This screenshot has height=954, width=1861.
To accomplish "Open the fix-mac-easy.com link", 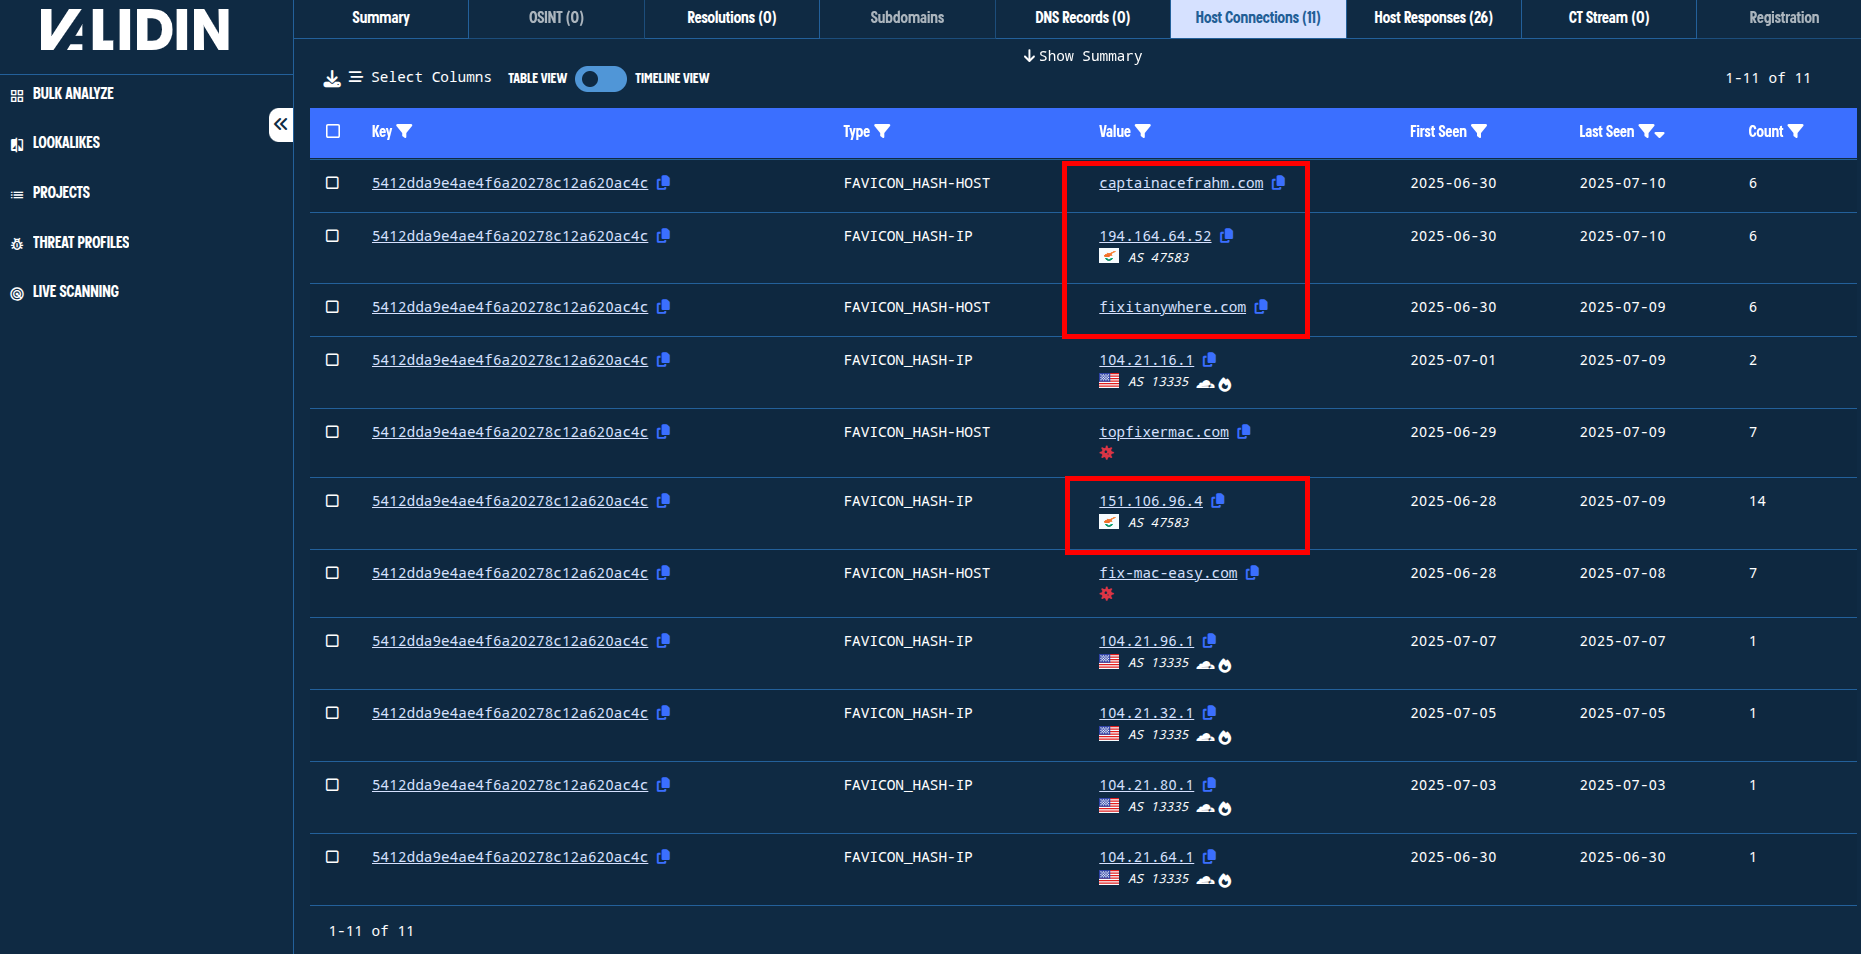I will click(1168, 573).
